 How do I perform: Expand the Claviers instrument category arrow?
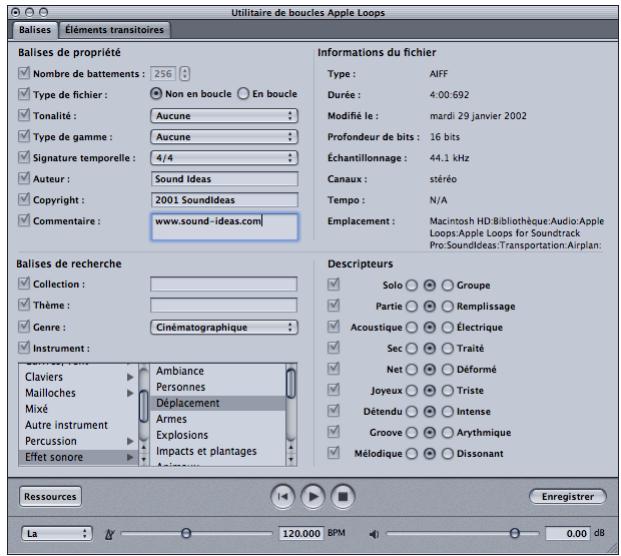pos(130,377)
